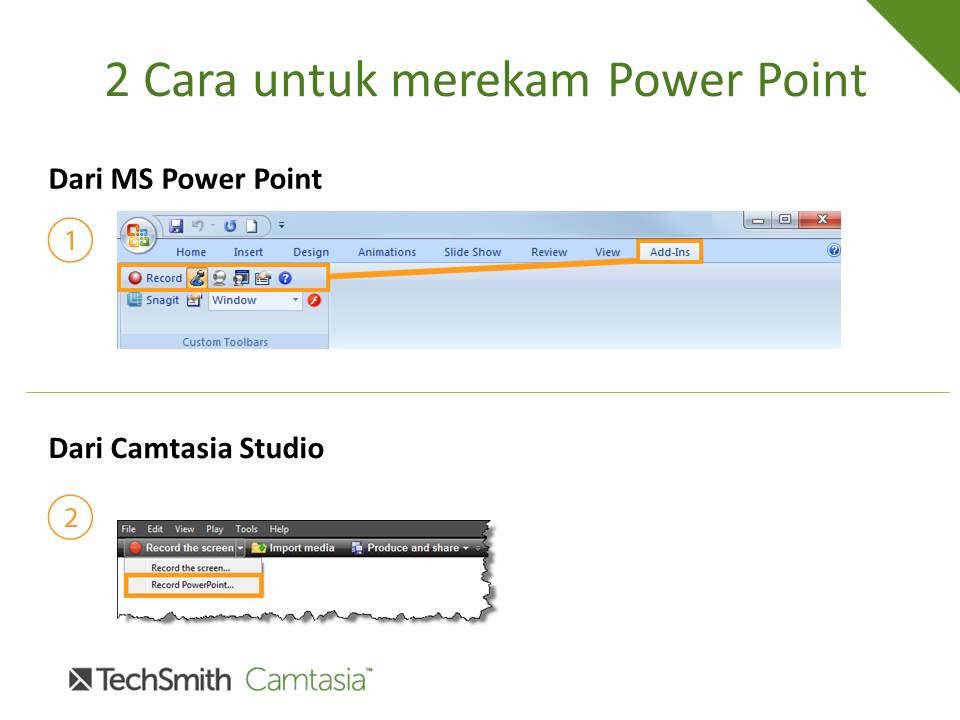Image resolution: width=960 pixels, height=720 pixels.
Task: Open Customize Quick Access Toolbar arrow
Action: tap(282, 225)
